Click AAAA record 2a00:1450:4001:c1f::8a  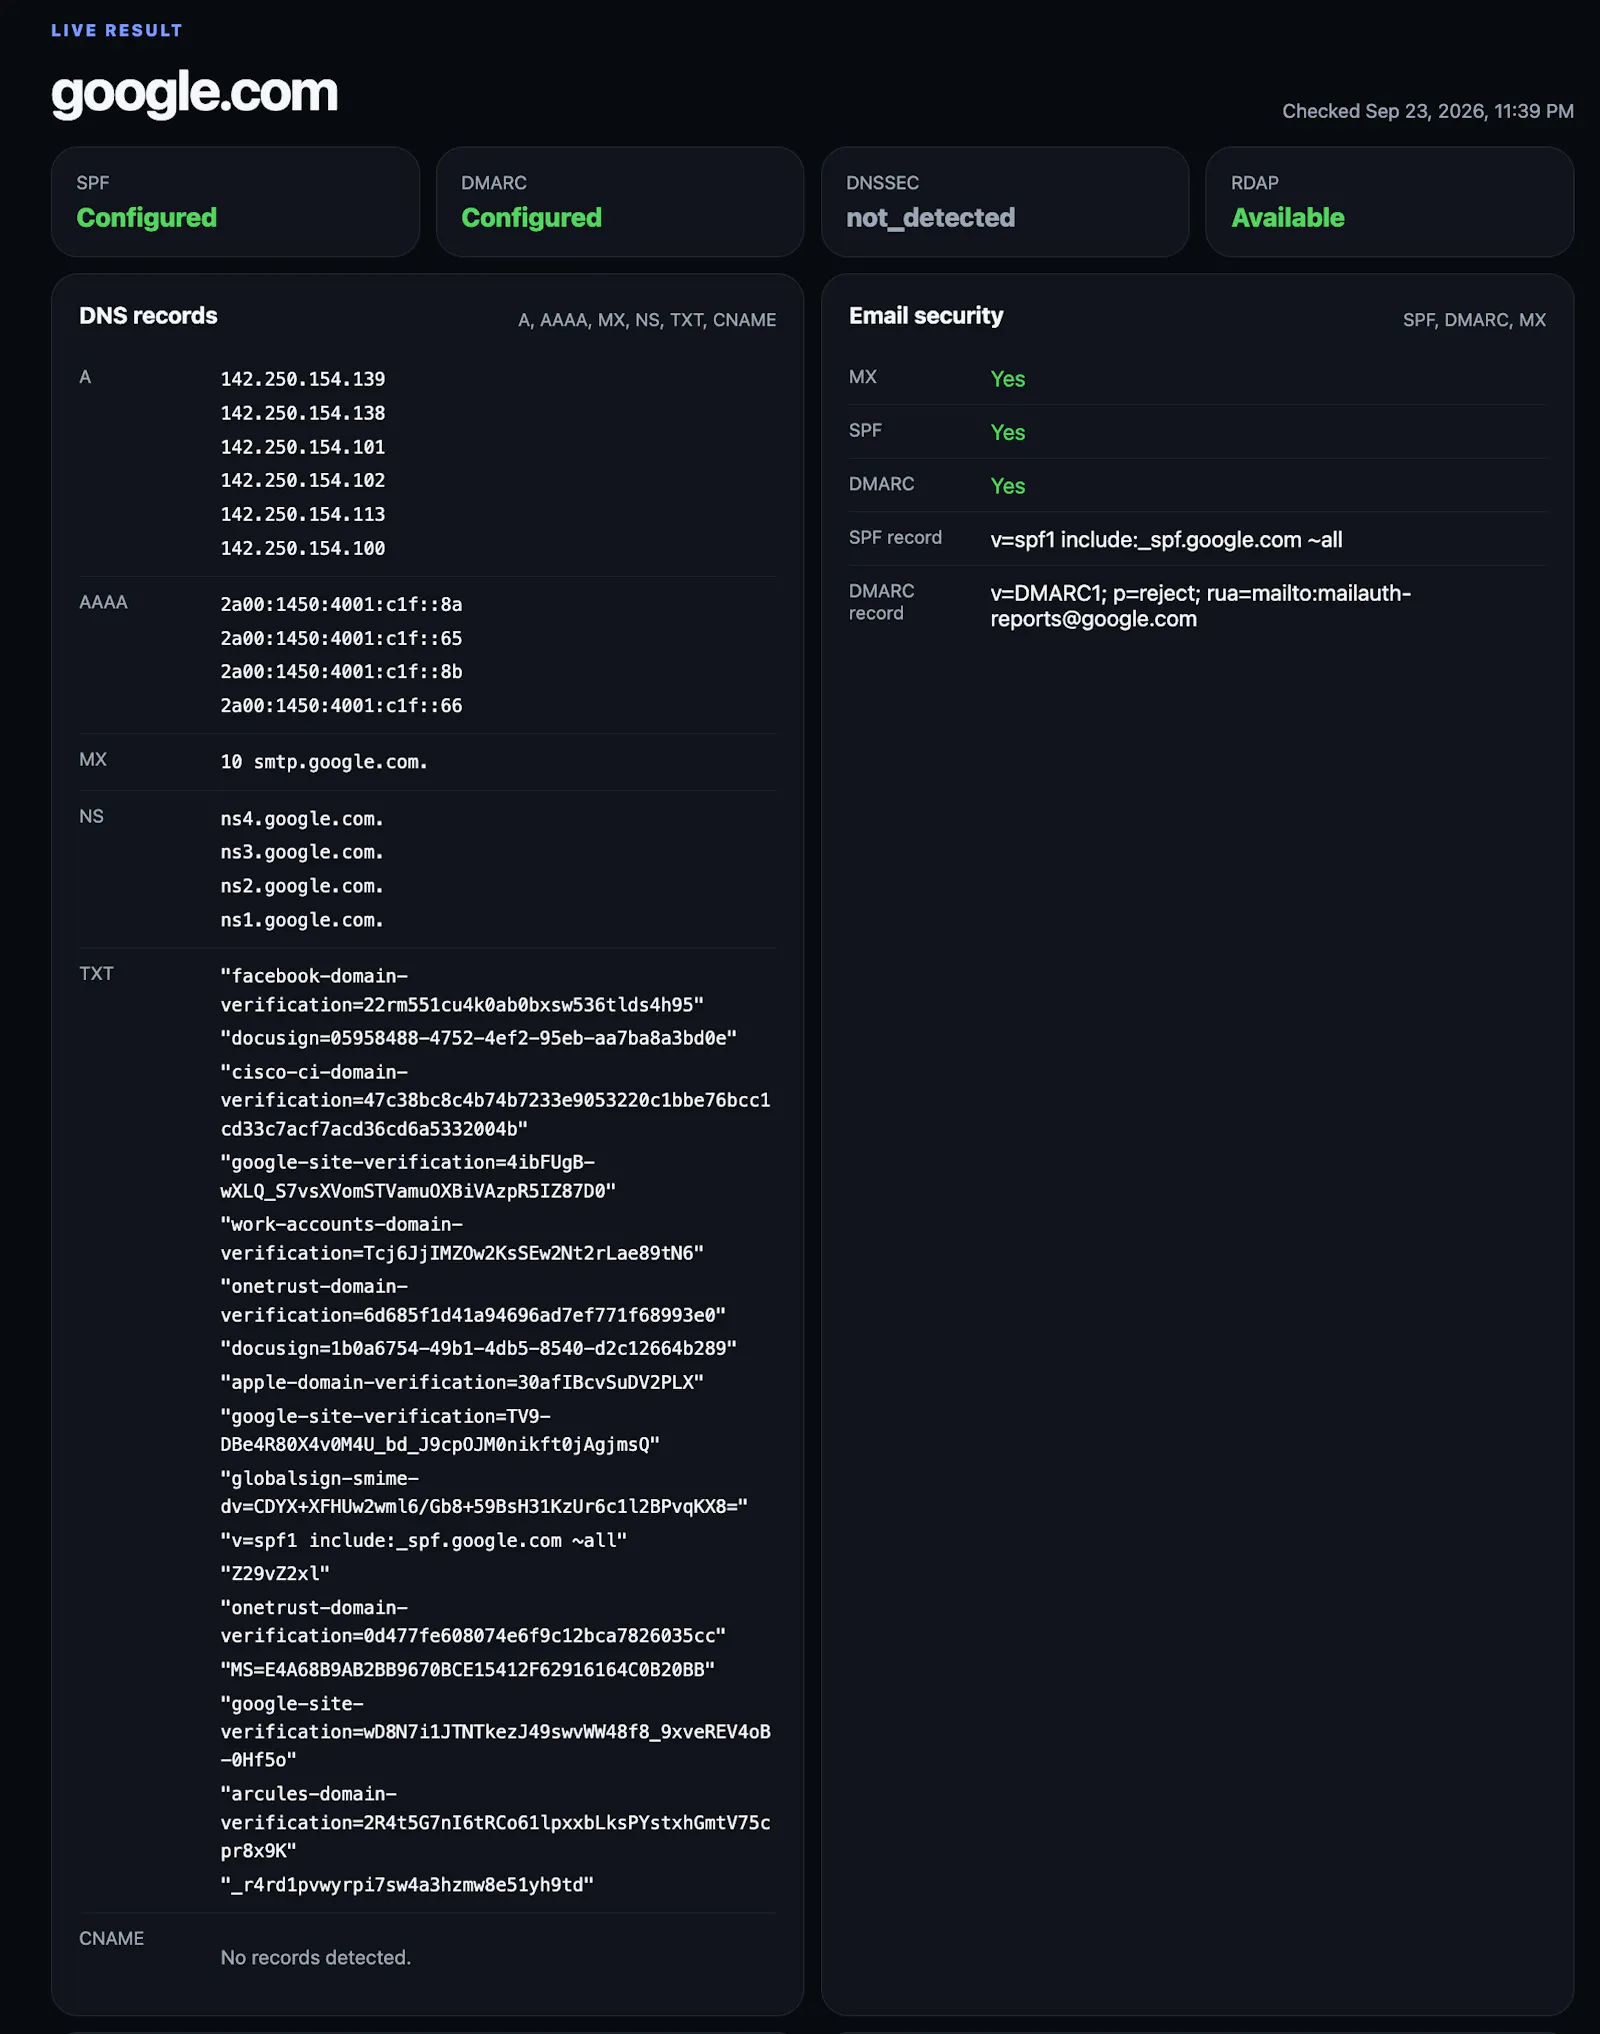(341, 604)
